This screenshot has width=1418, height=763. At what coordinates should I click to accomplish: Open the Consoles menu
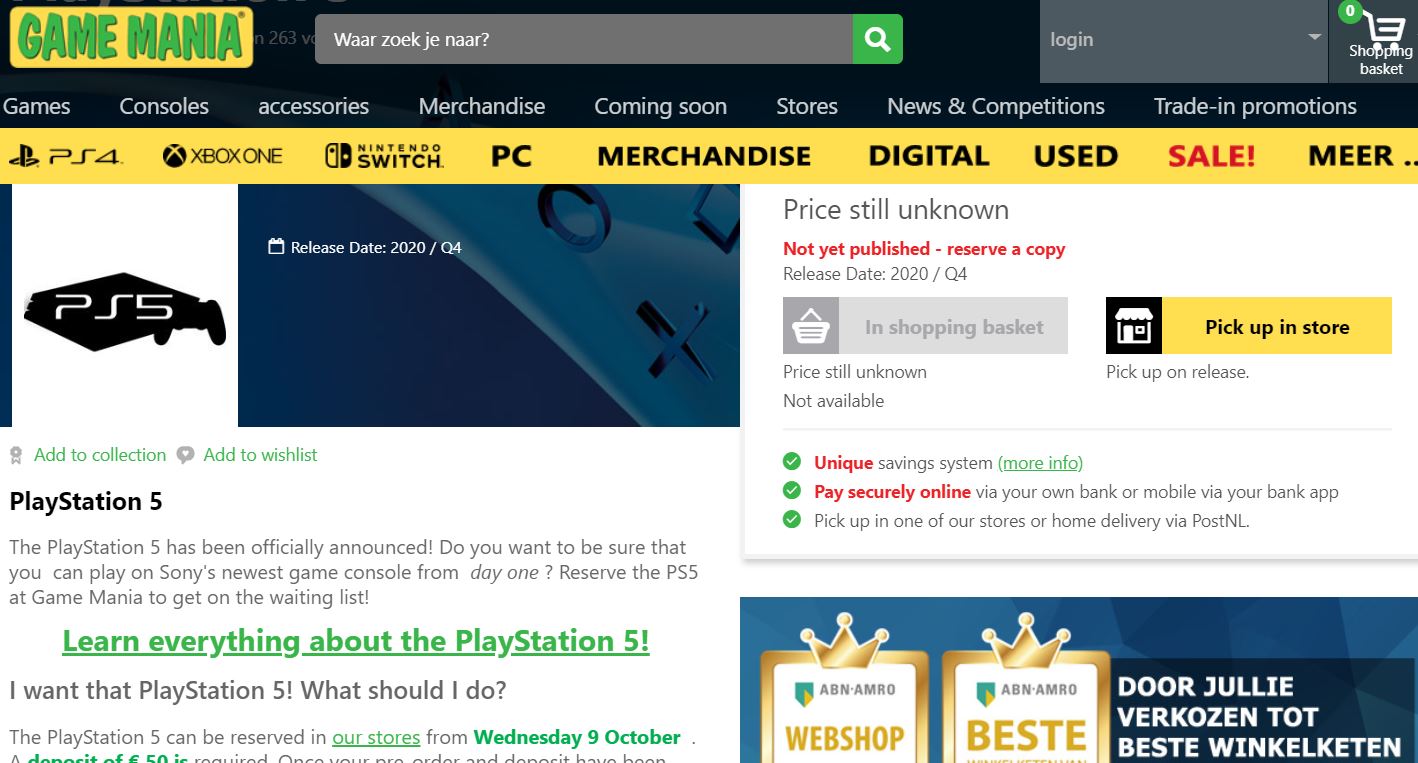click(164, 106)
